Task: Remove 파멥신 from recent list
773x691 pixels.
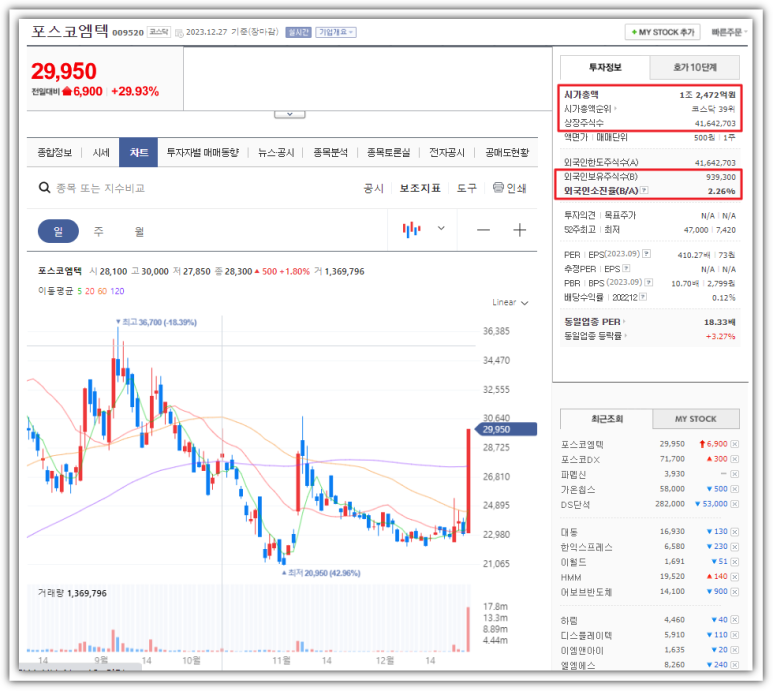Action: [x=735, y=474]
